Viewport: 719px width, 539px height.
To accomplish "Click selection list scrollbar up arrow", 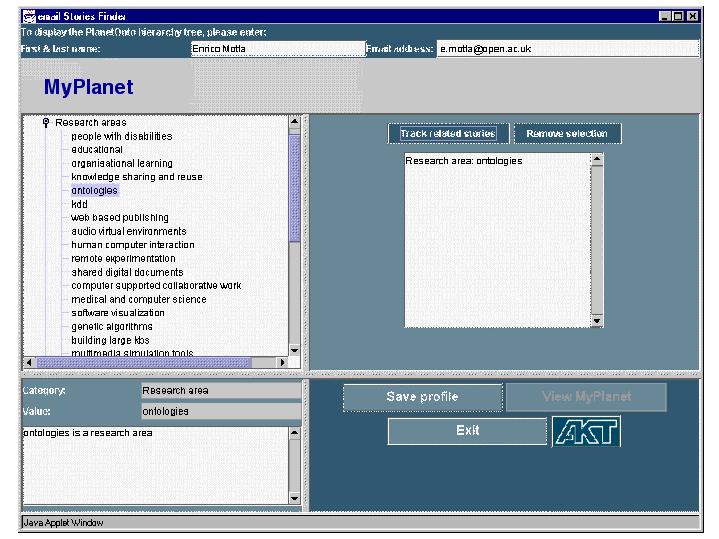I will (597, 160).
